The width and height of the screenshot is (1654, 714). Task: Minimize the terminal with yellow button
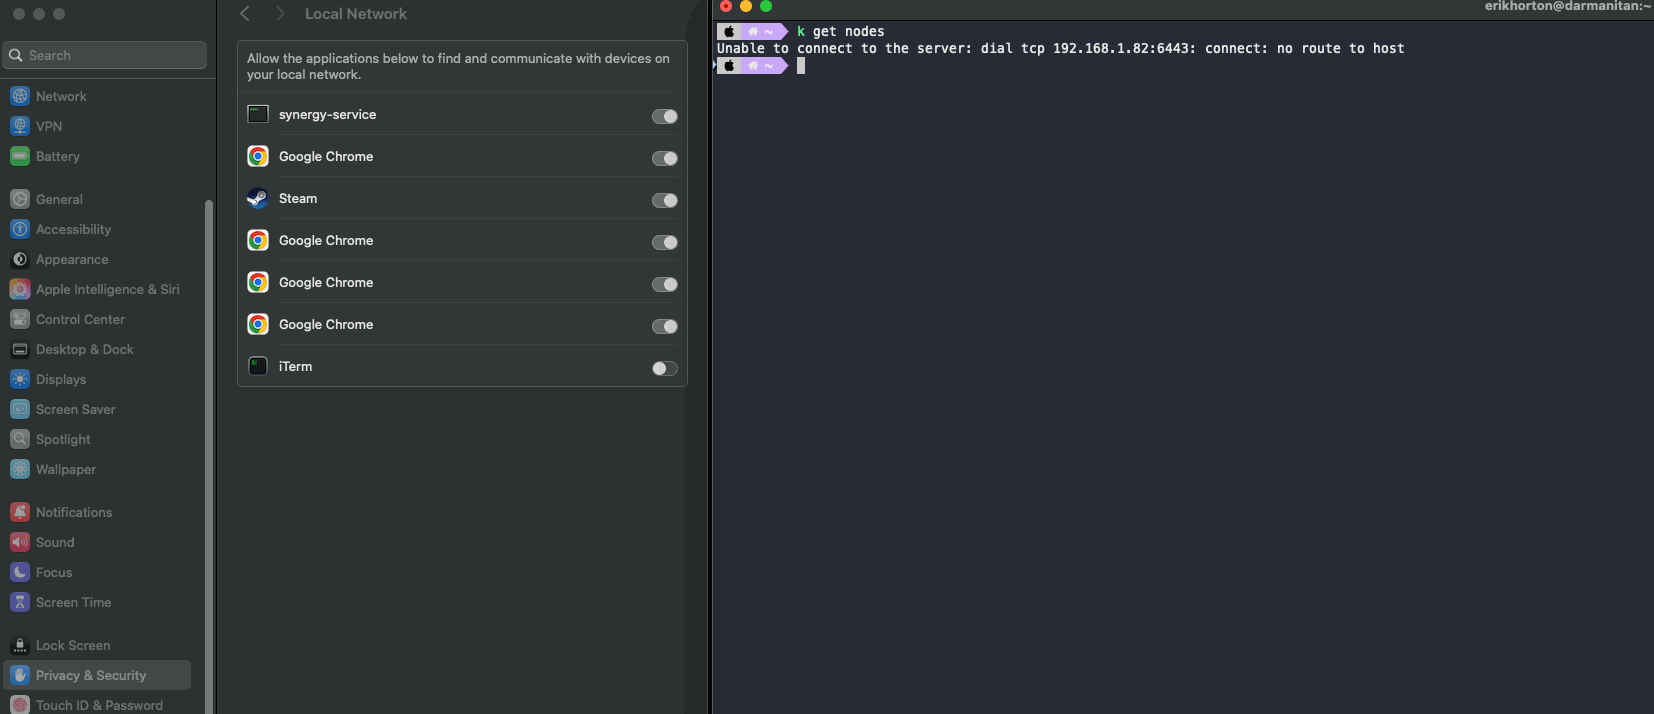click(746, 6)
